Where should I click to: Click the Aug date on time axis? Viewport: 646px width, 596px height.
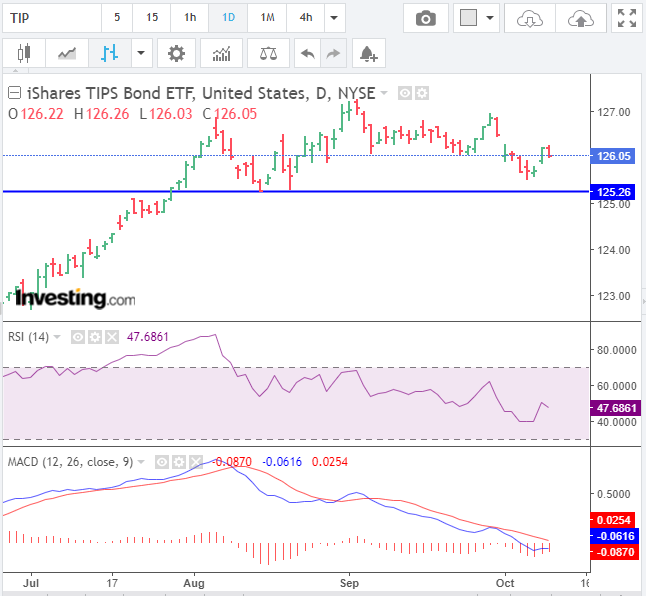(x=194, y=583)
